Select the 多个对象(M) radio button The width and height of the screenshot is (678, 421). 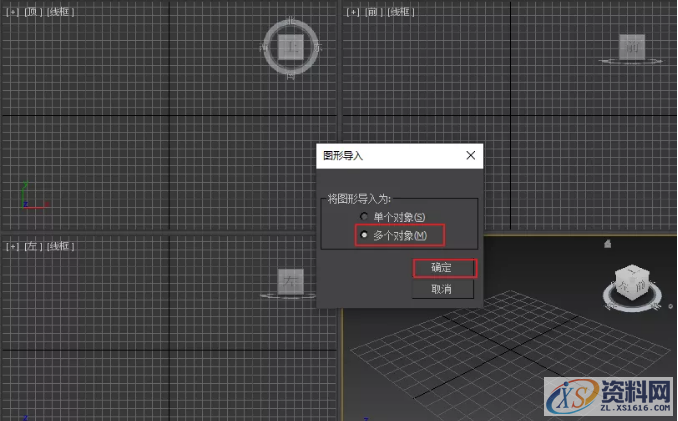coord(364,235)
